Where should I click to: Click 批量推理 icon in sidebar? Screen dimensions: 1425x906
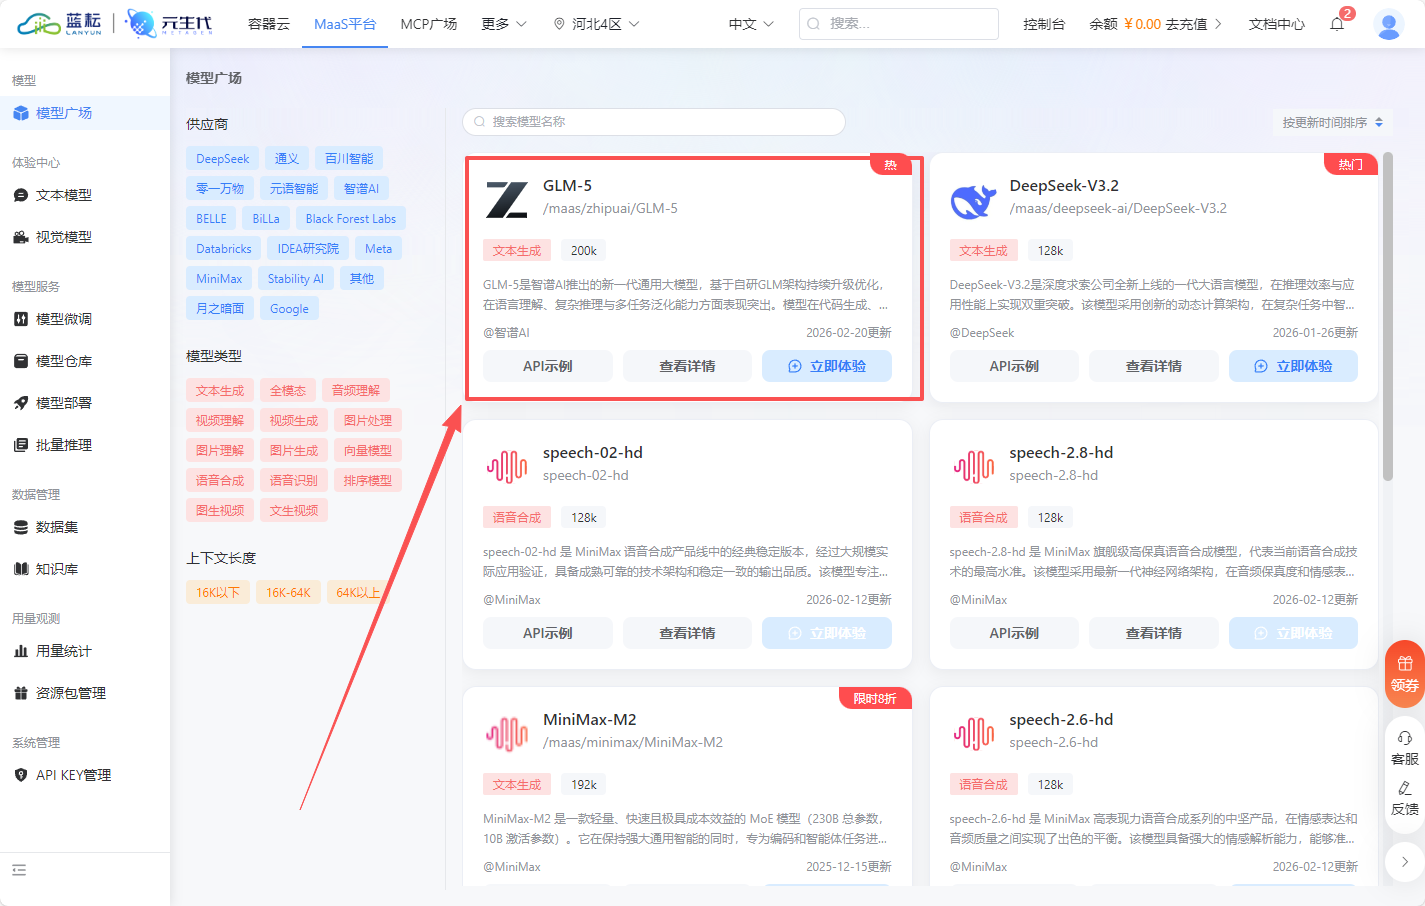point(21,445)
